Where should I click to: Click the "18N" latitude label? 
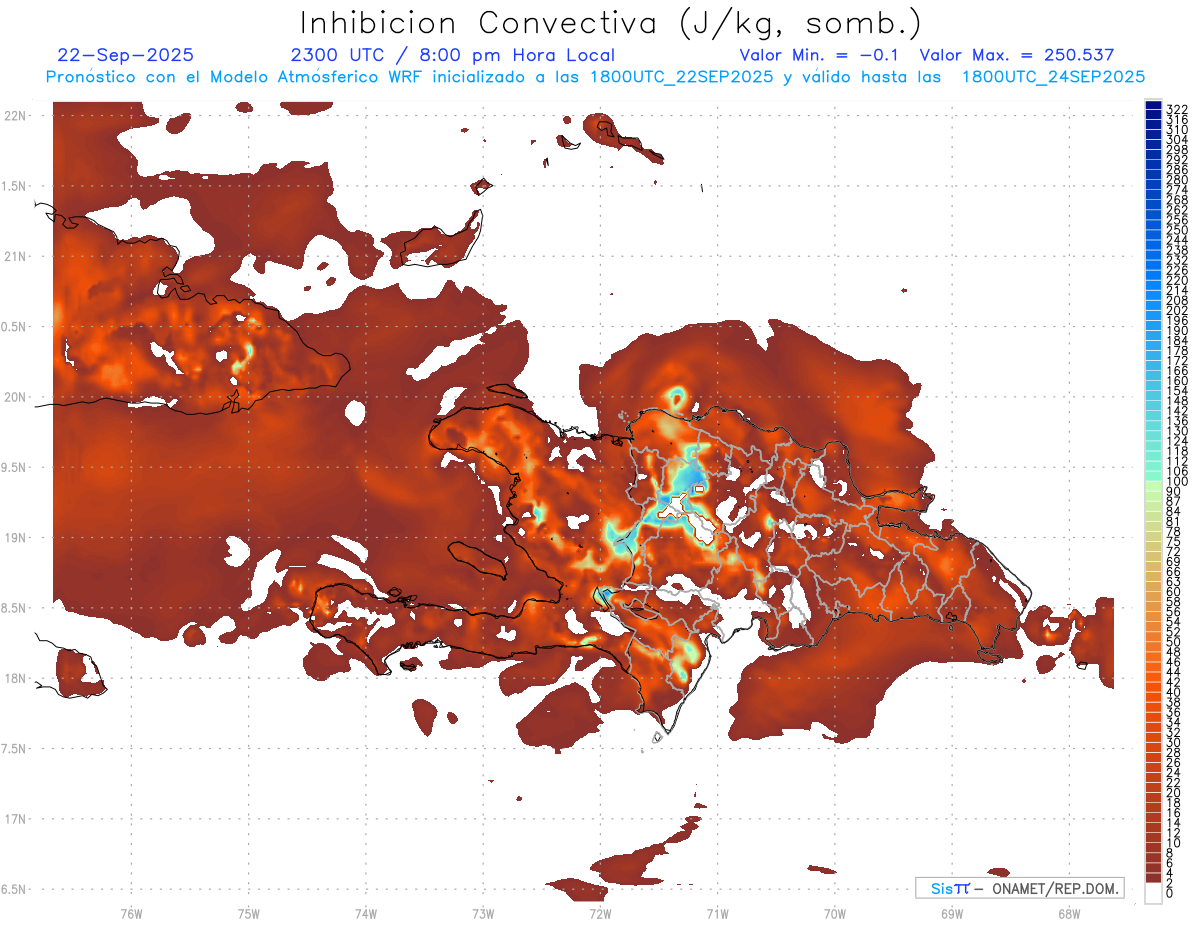(x=16, y=678)
